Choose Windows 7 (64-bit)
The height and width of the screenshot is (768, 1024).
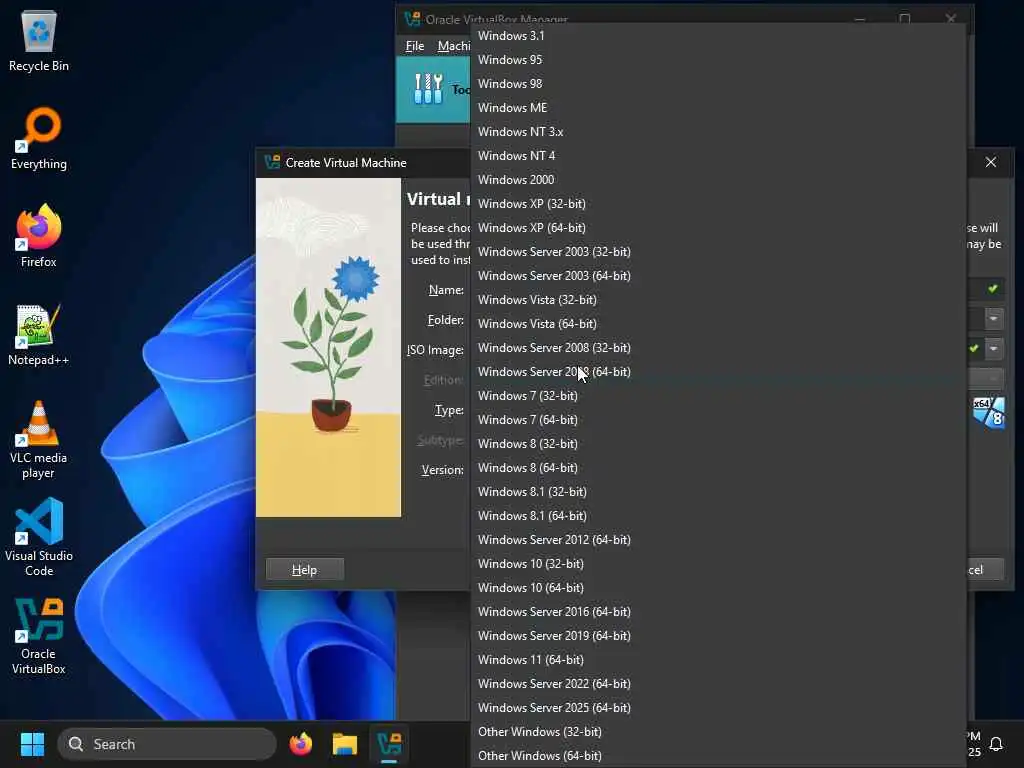[x=718, y=420]
